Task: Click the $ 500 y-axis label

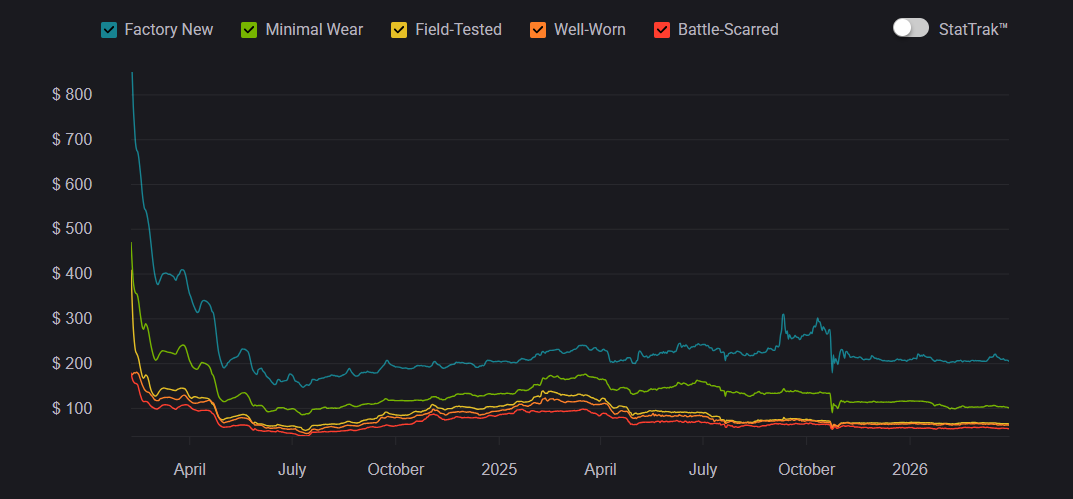Action: (72, 229)
